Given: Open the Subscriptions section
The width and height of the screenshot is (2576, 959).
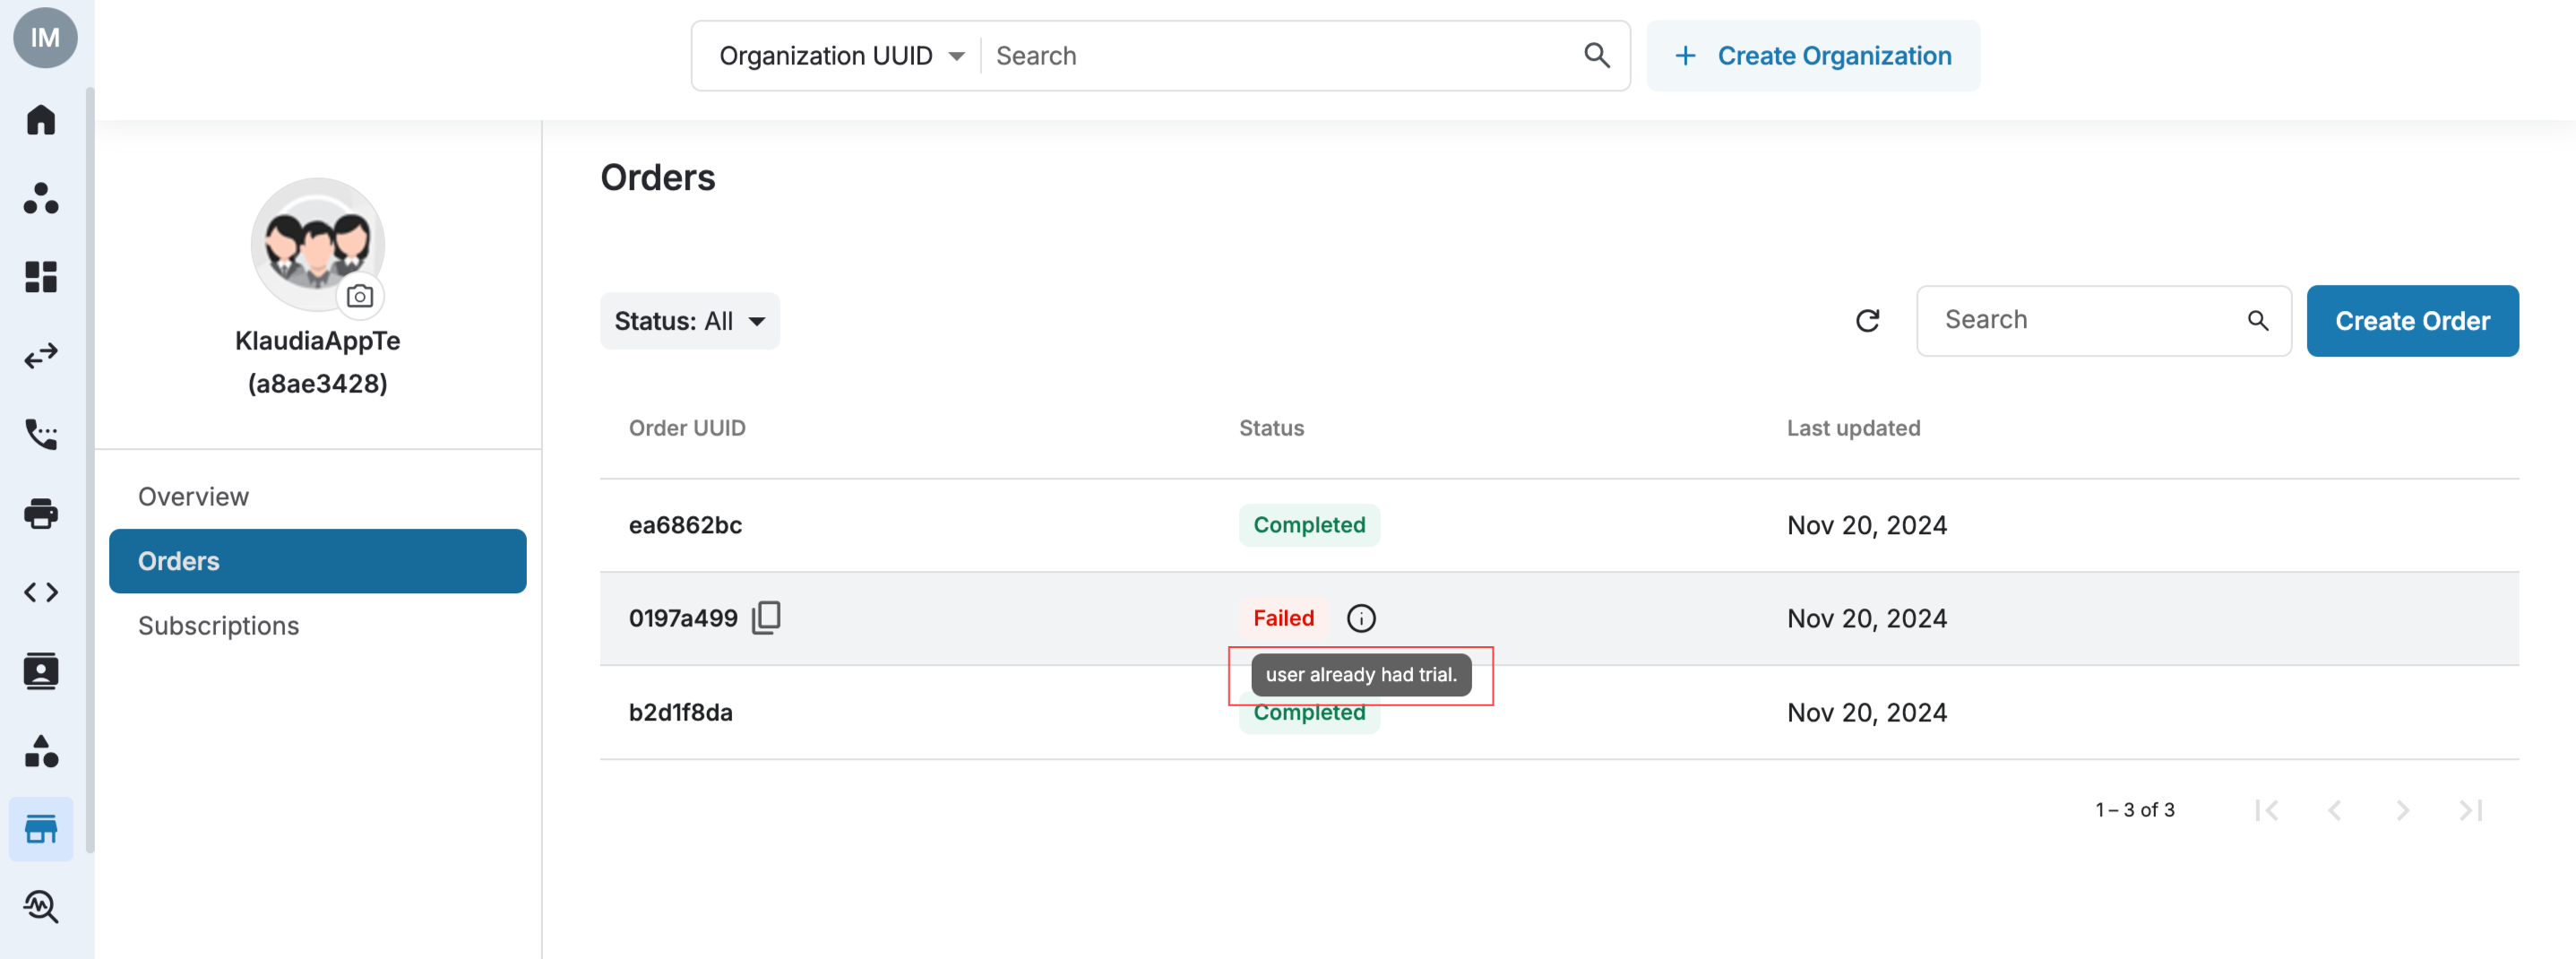Looking at the screenshot, I should (318, 626).
